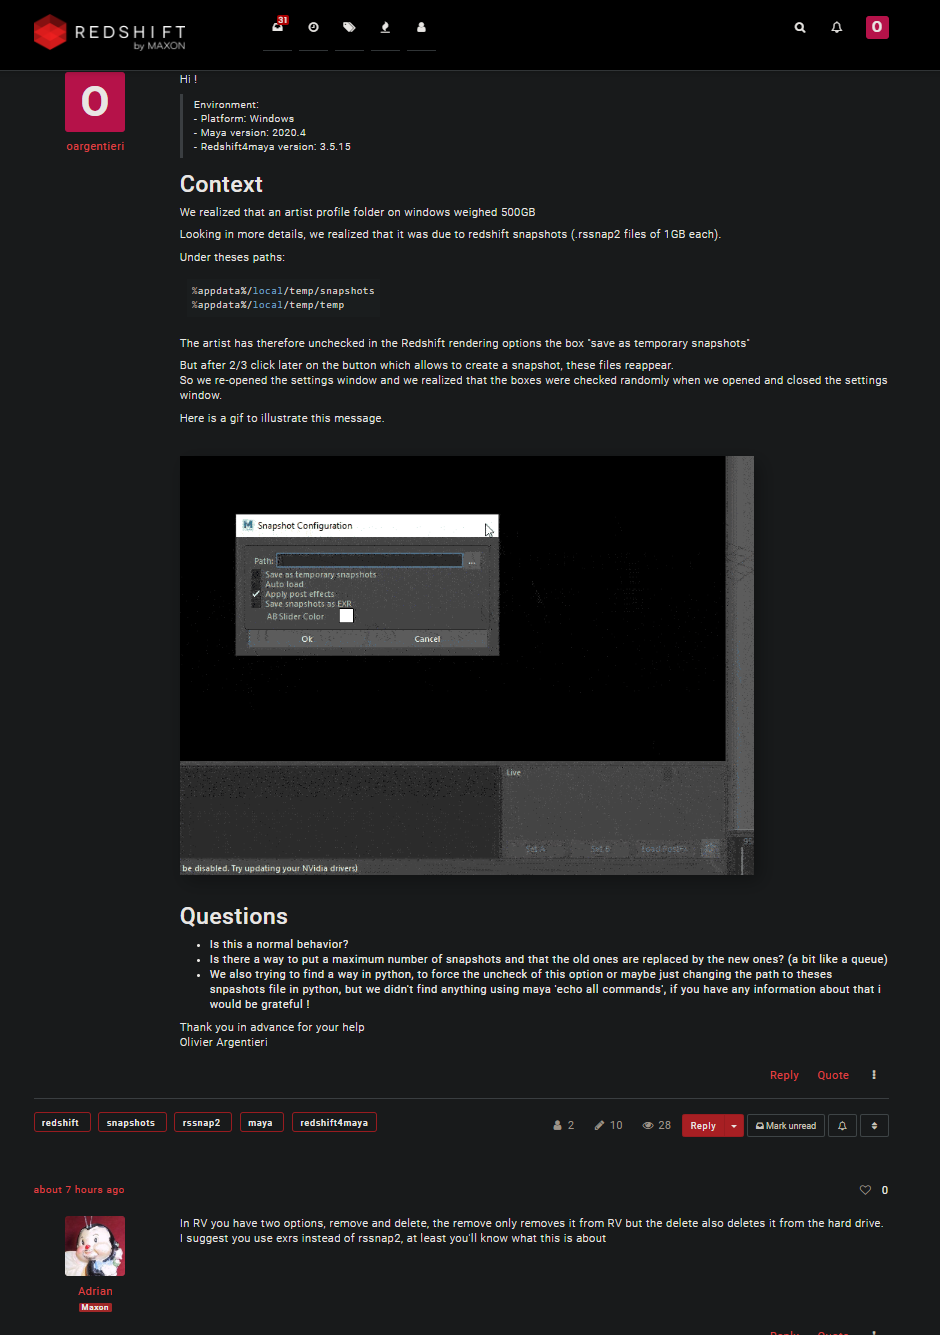Open the search magnifier icon
This screenshot has height=1335, width=940.
coord(800,28)
